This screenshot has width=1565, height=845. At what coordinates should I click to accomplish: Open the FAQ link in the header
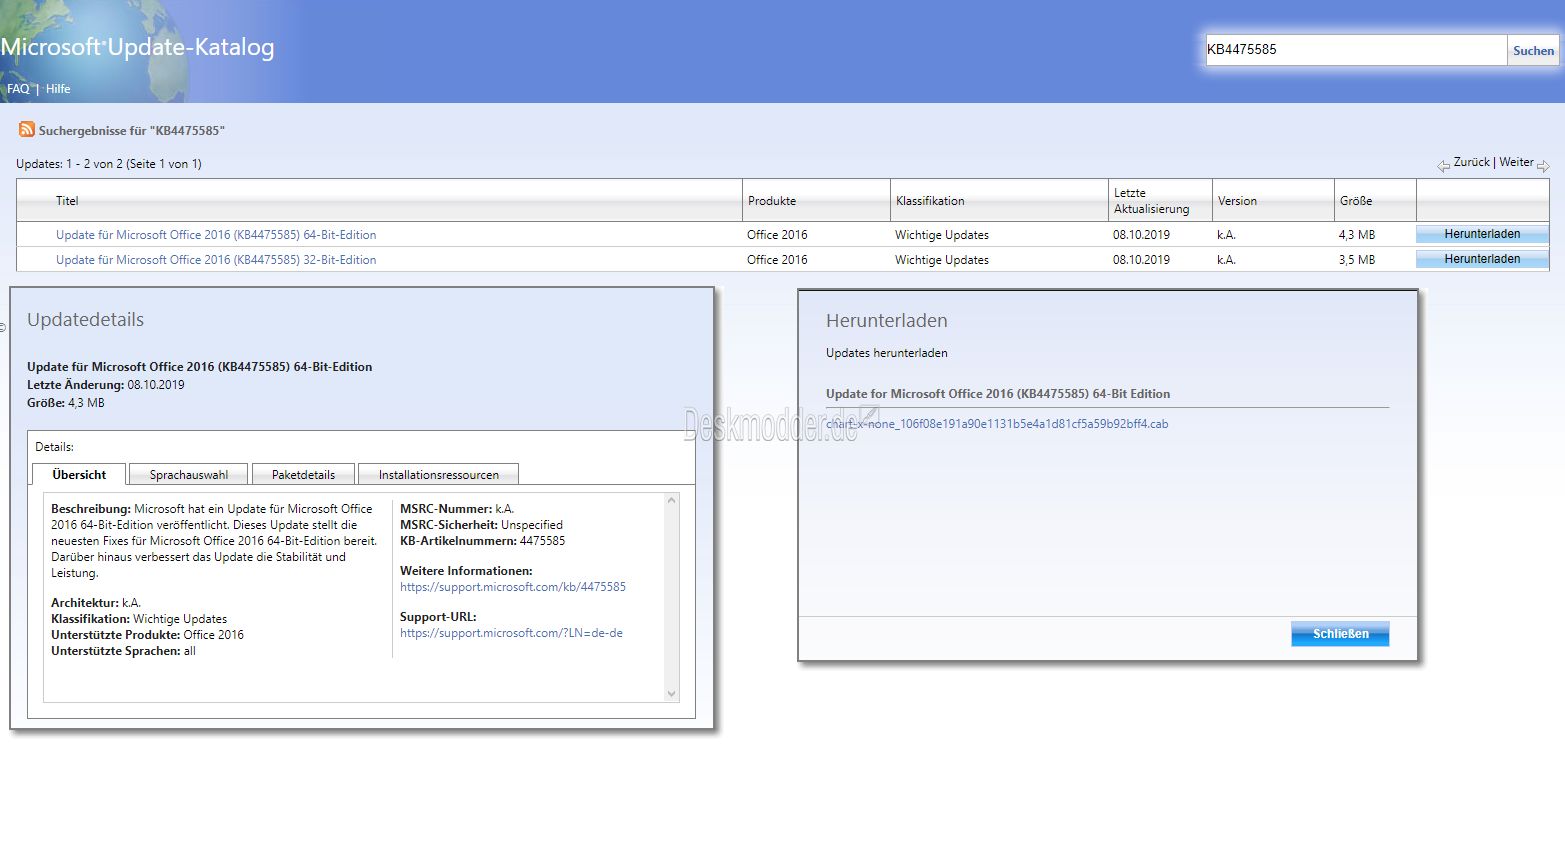pos(18,89)
